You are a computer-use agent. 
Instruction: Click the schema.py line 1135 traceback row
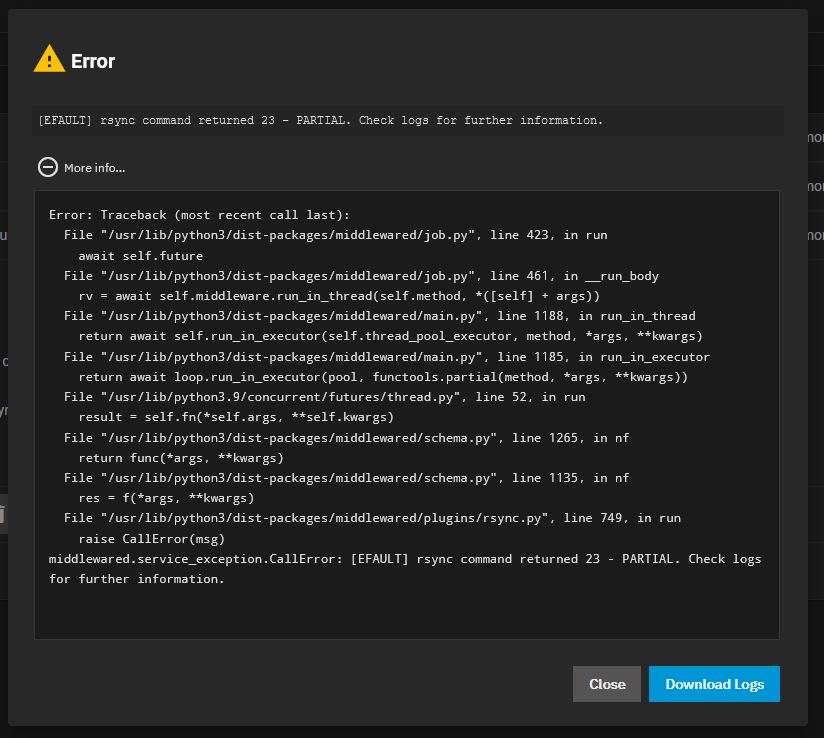(346, 478)
